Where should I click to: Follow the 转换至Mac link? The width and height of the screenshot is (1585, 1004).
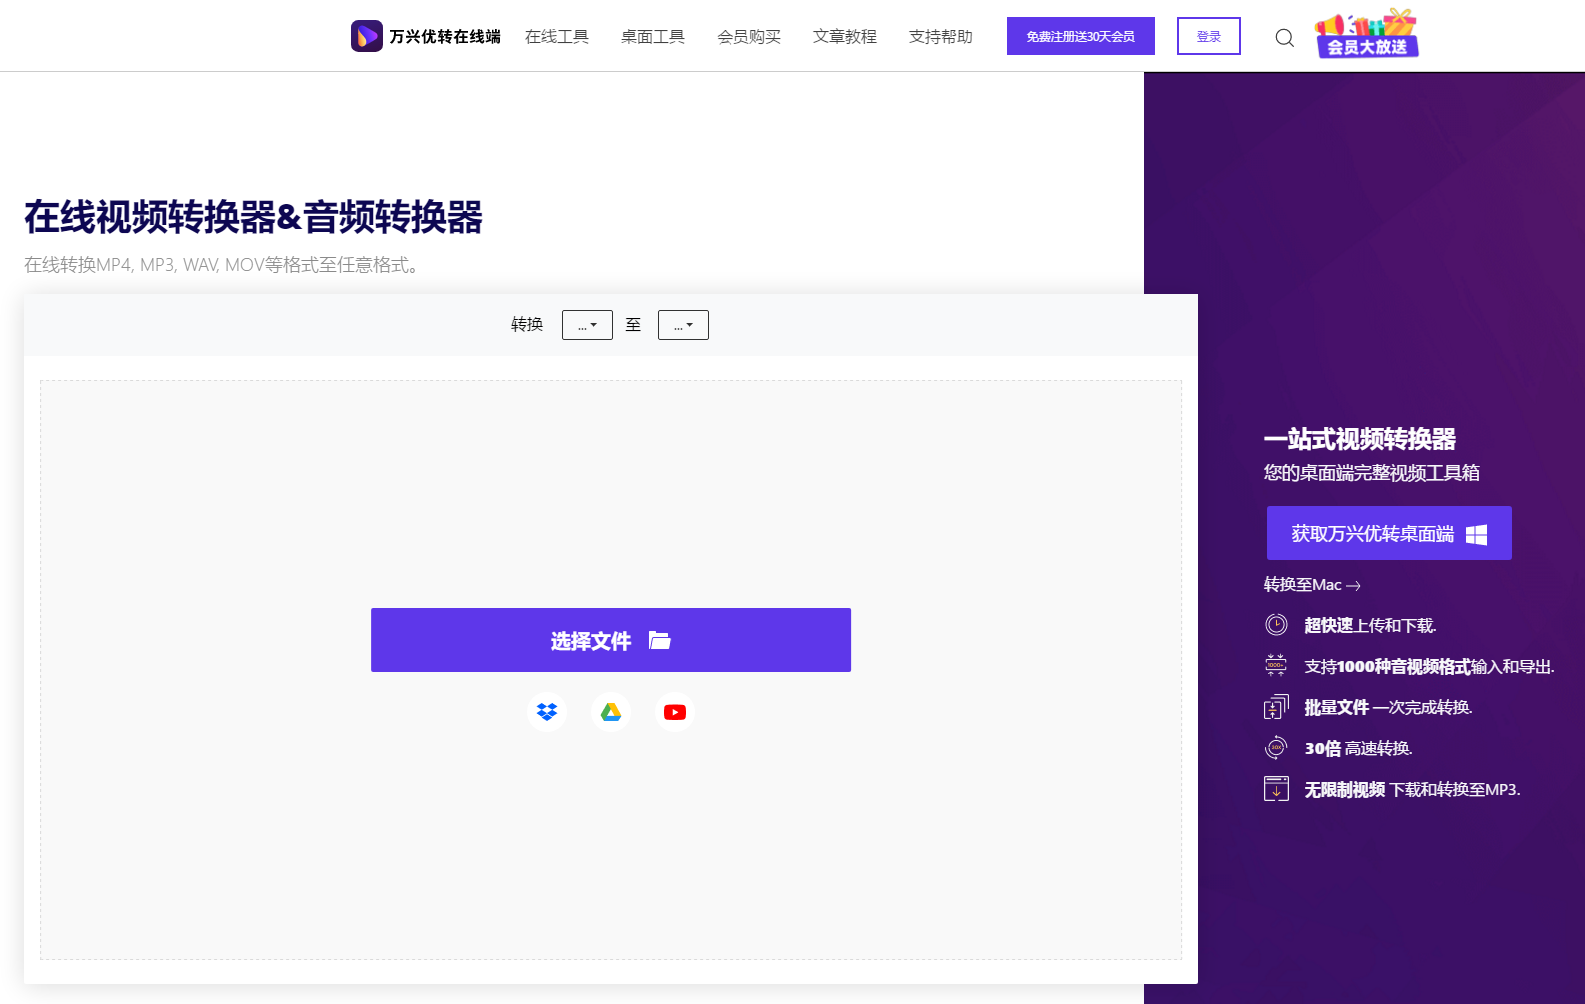point(1312,585)
